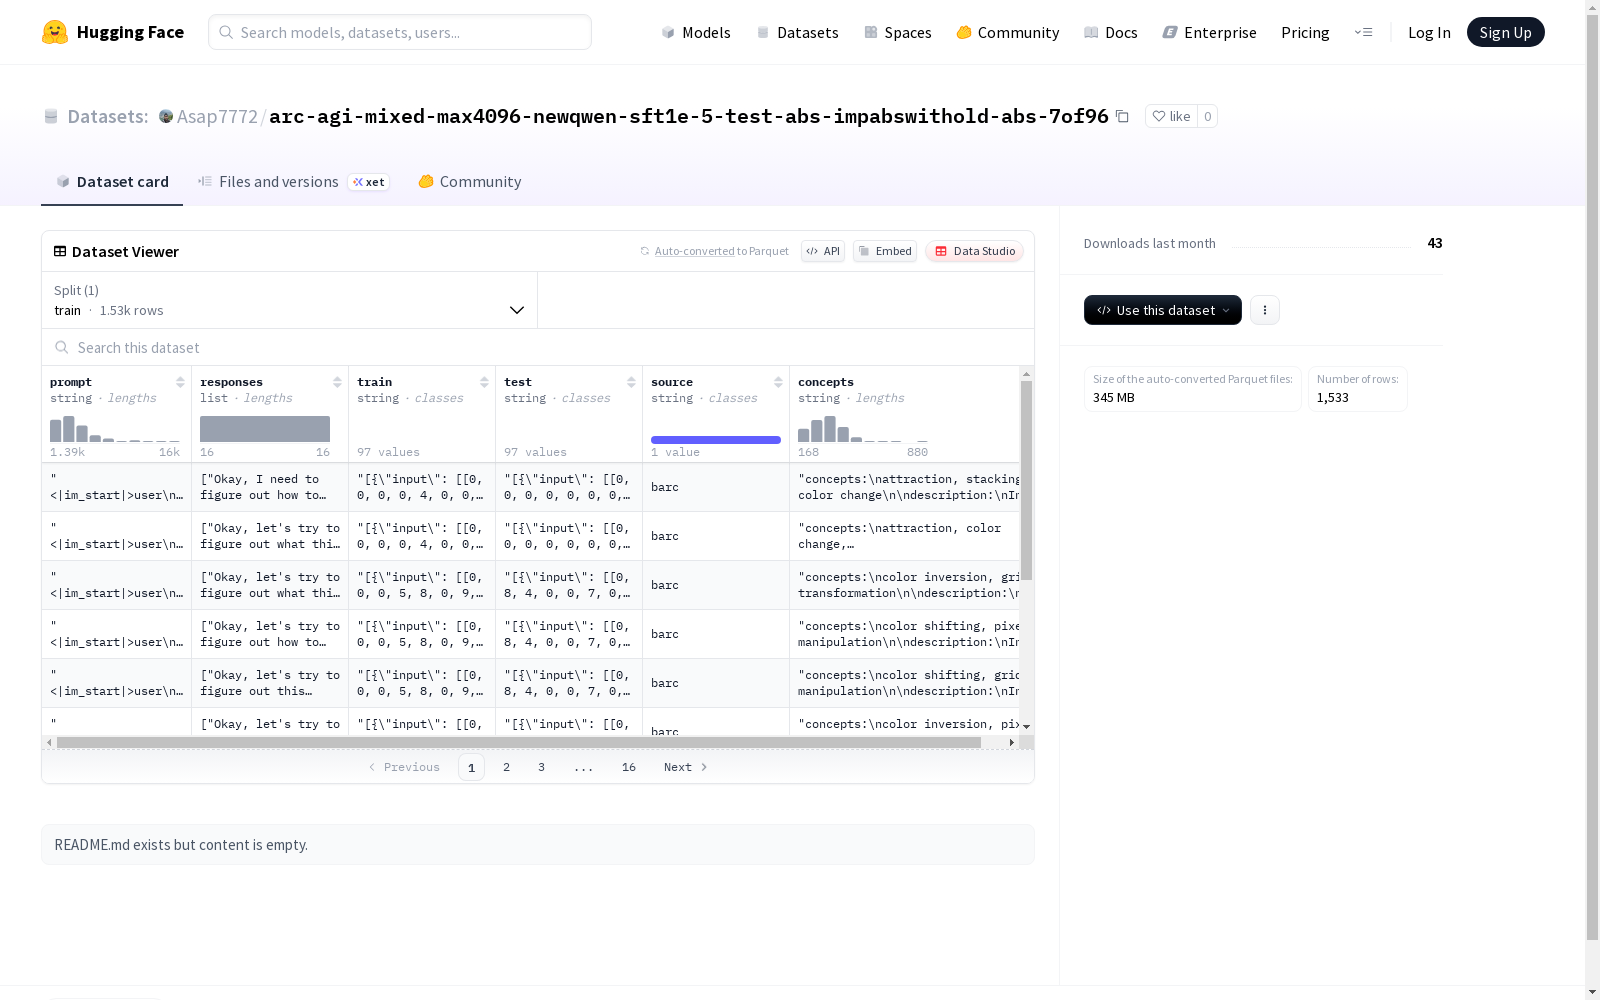1600x1000 pixels.
Task: Copy dataset name with the copy icon
Action: tap(1122, 116)
